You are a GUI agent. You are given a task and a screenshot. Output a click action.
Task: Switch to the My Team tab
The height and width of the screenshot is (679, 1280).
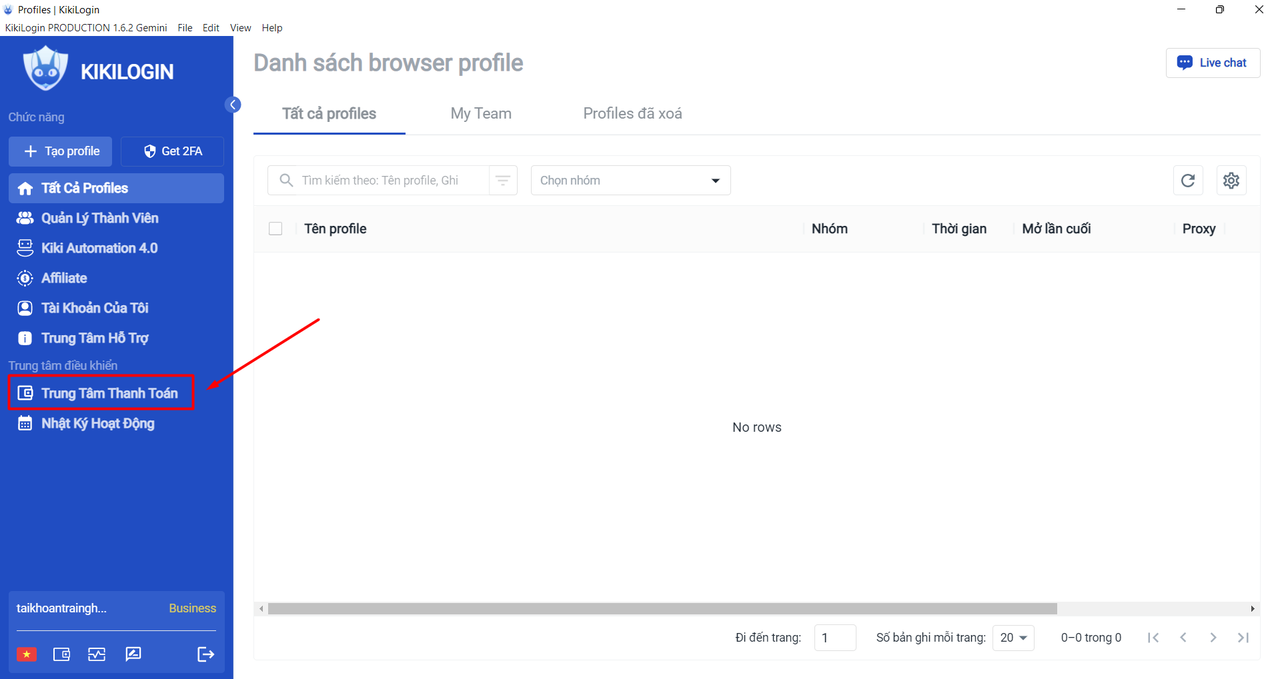[481, 114]
